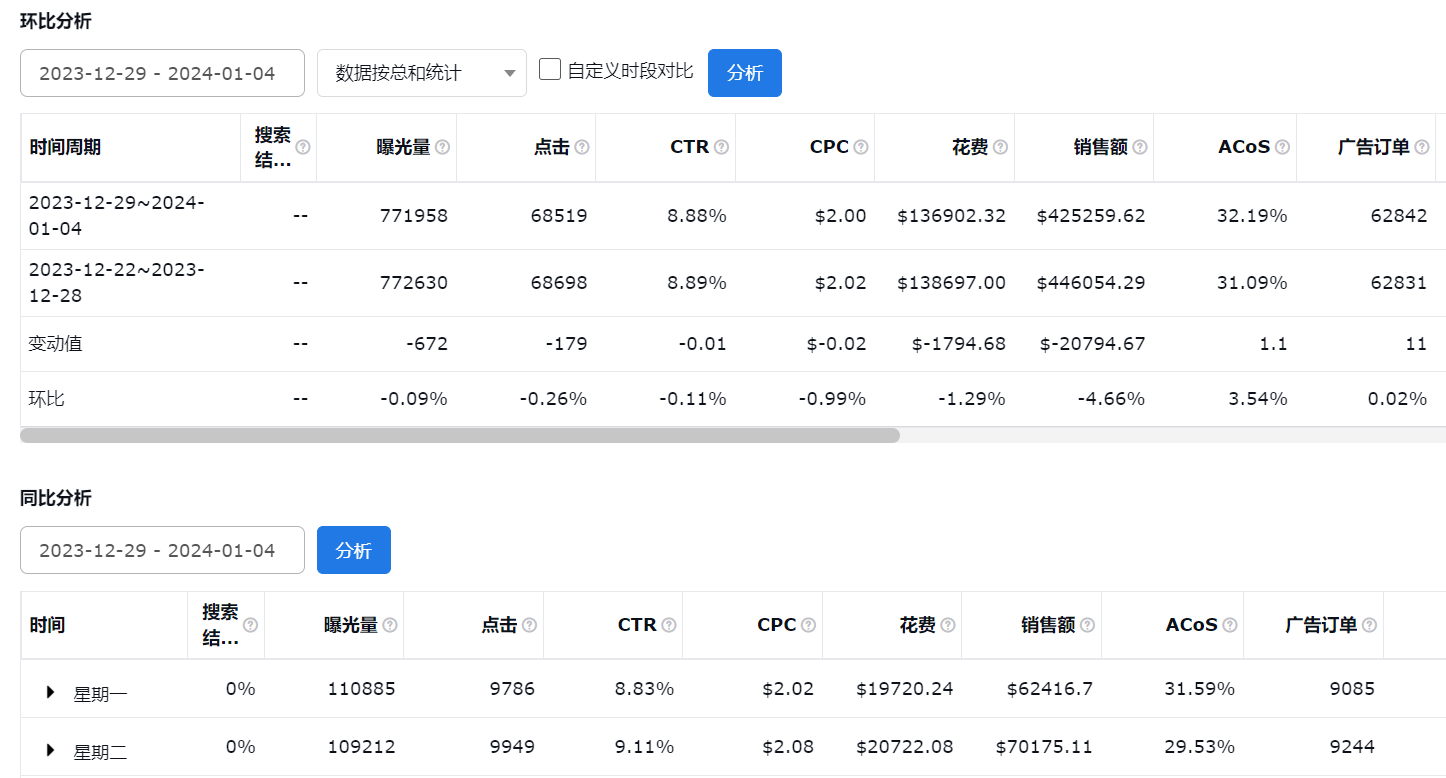
Task: Click ad orders value 62842
Action: (x=1399, y=215)
